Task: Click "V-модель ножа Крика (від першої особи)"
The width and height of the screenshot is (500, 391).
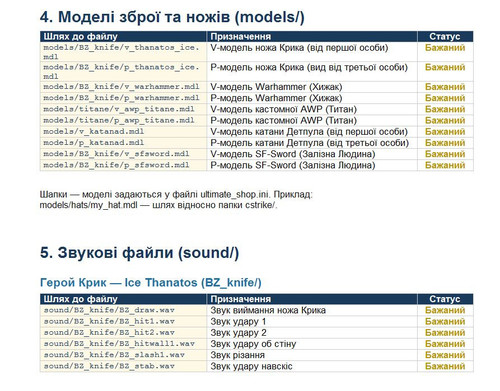Action: [299, 48]
